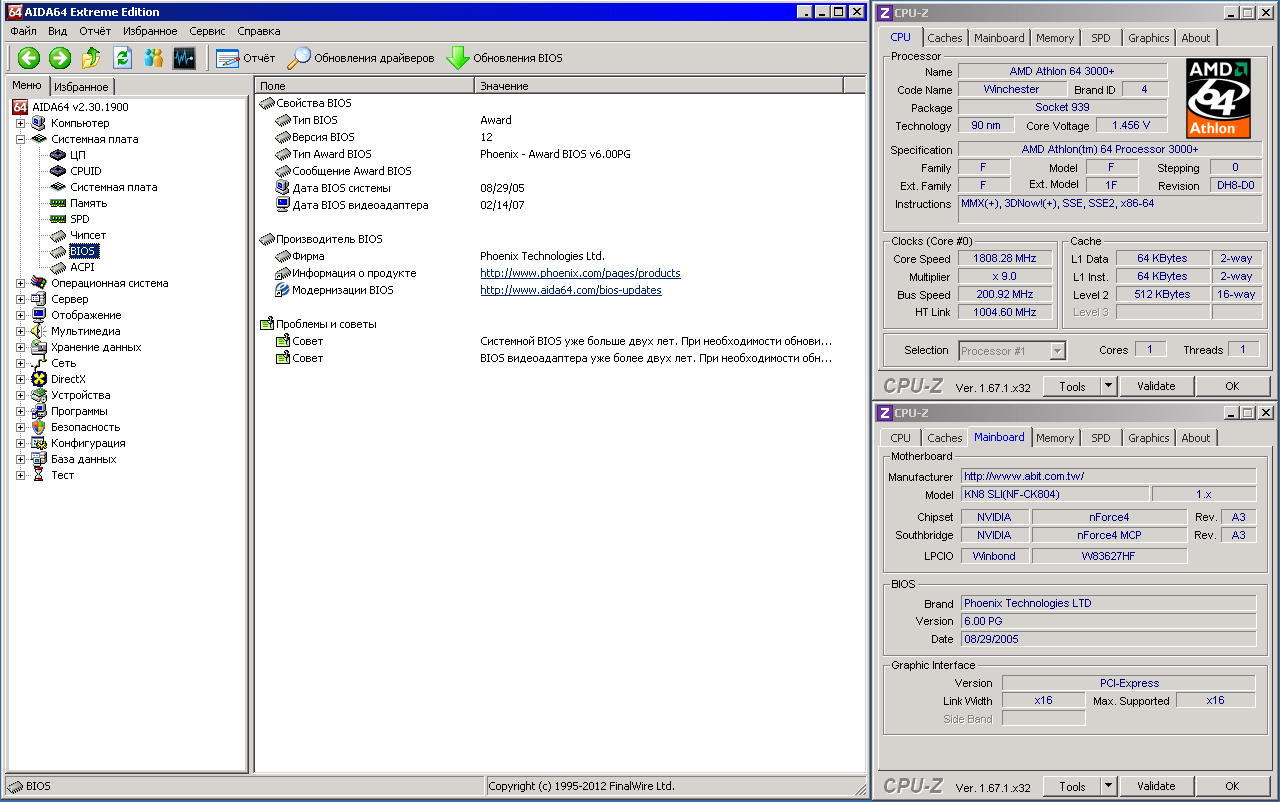
Task: Open the CPU tab in lower CPU-Z
Action: pyautogui.click(x=901, y=438)
